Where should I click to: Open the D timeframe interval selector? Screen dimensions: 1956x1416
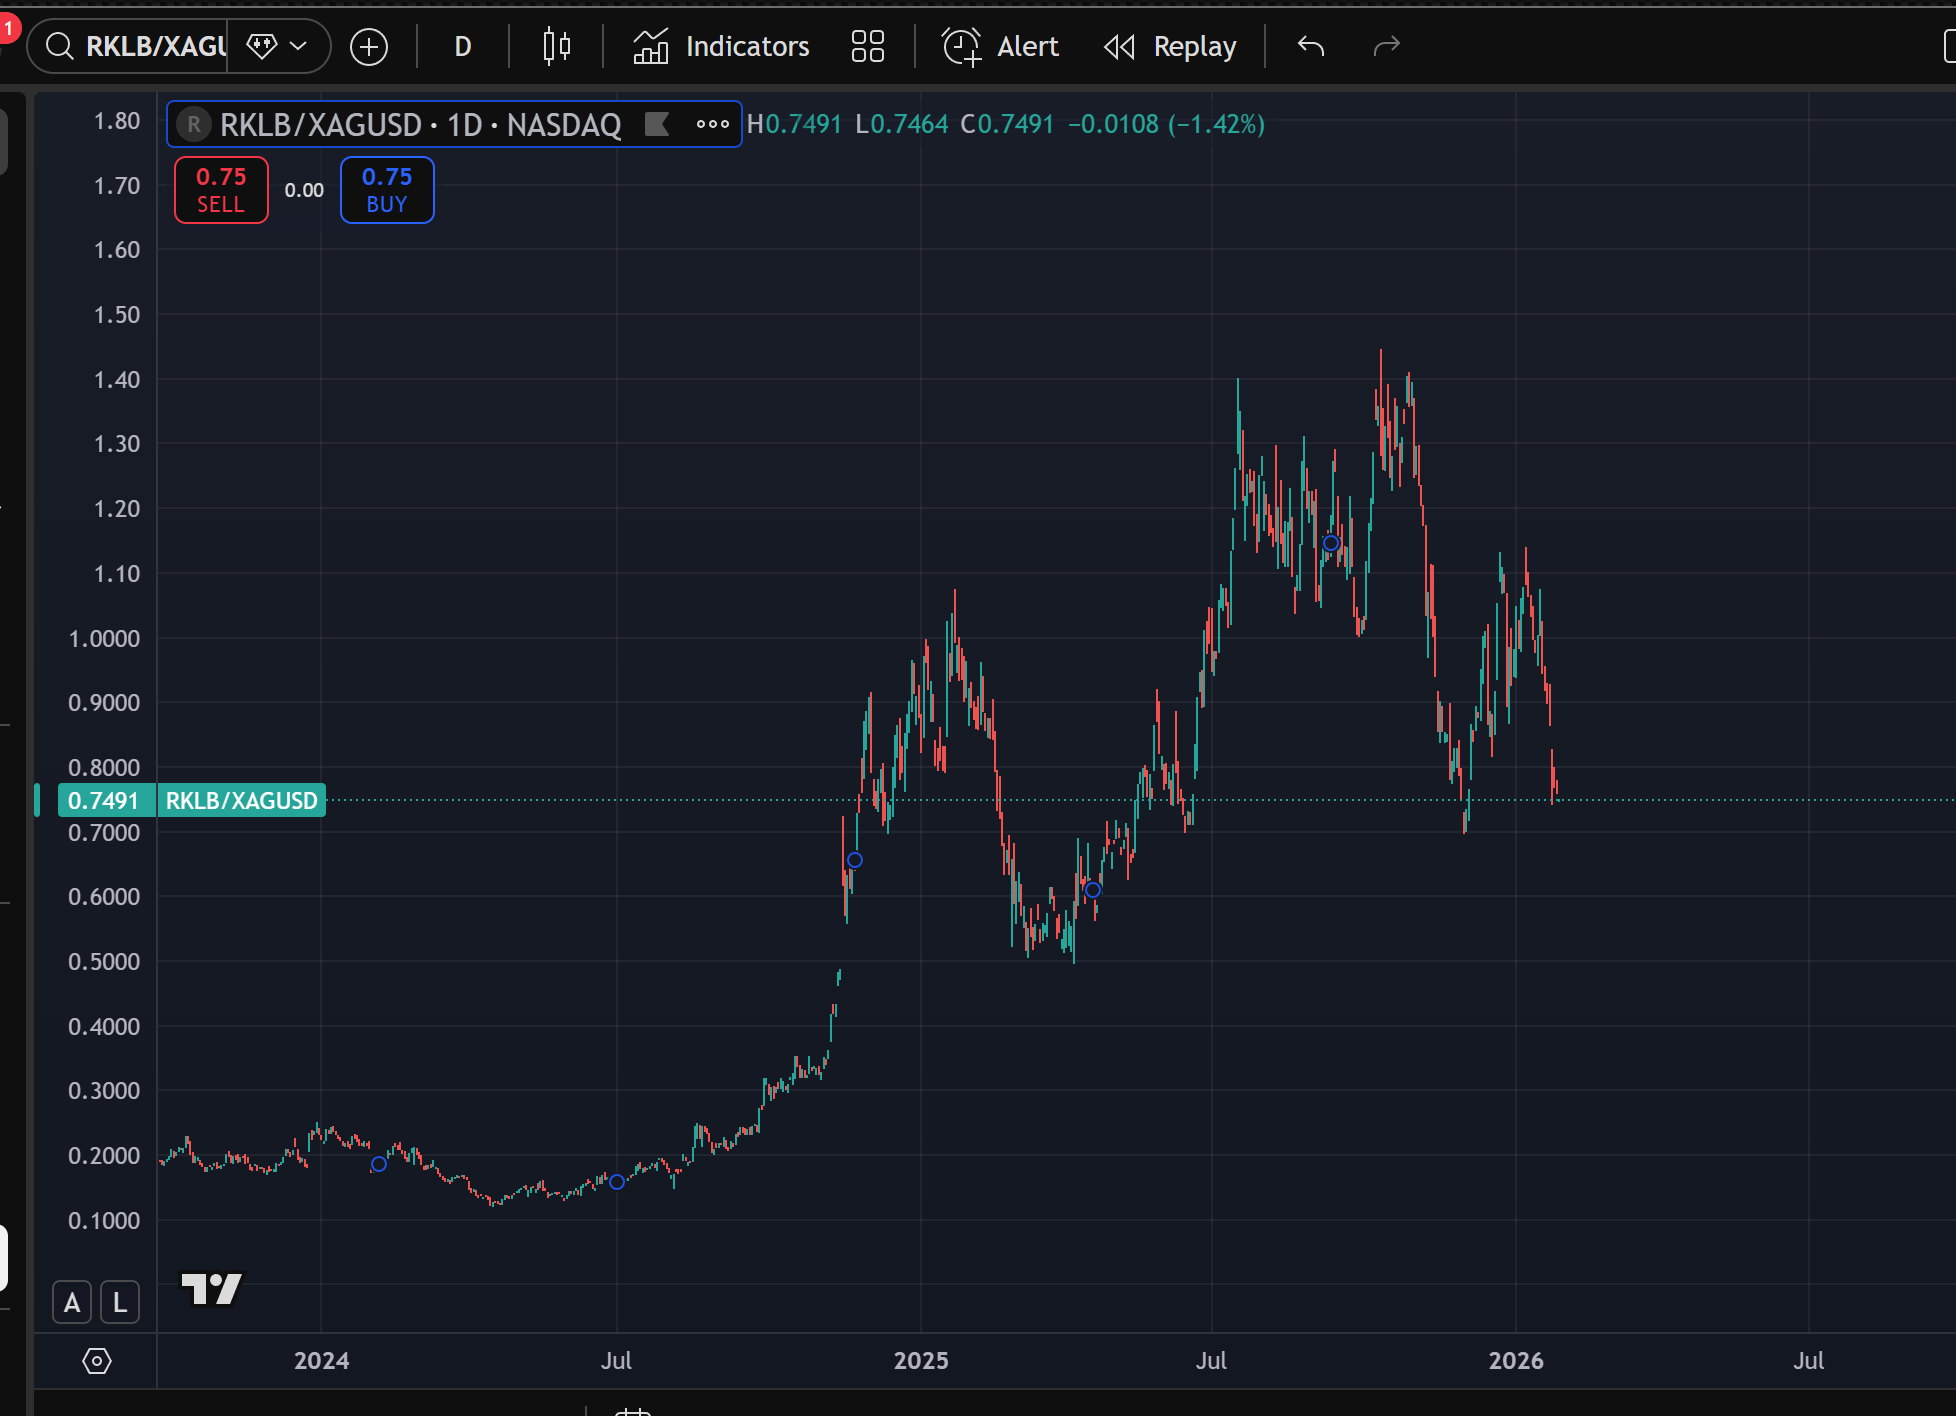(x=463, y=46)
